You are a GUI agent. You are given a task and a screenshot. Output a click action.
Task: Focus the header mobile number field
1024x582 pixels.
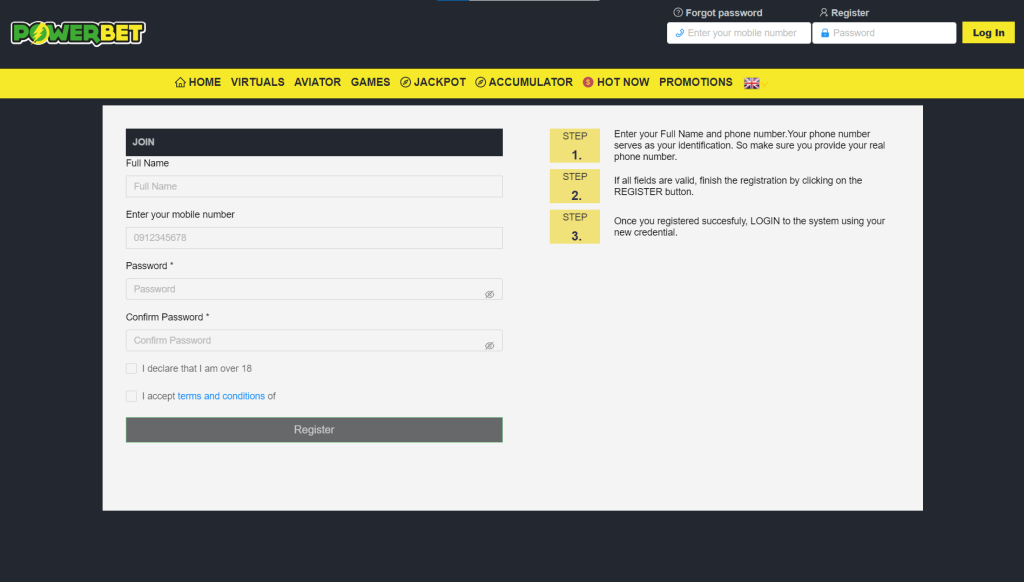click(739, 33)
